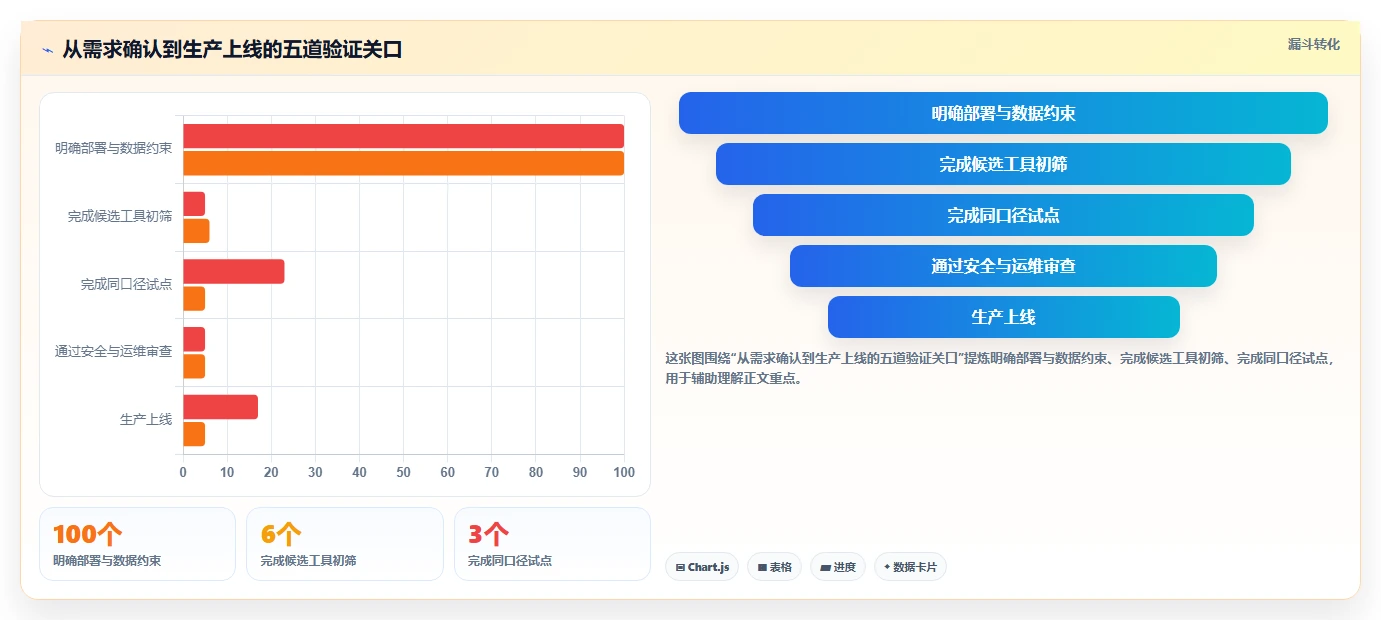This screenshot has width=1381, height=620.
Task: Click the 通过安全与运维审查 funnel step
Action: 1003,266
